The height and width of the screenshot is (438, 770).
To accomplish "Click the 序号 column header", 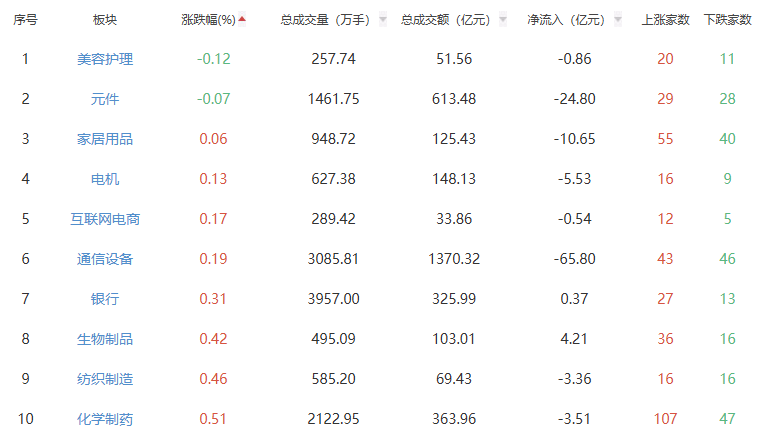I will (x=25, y=20).
